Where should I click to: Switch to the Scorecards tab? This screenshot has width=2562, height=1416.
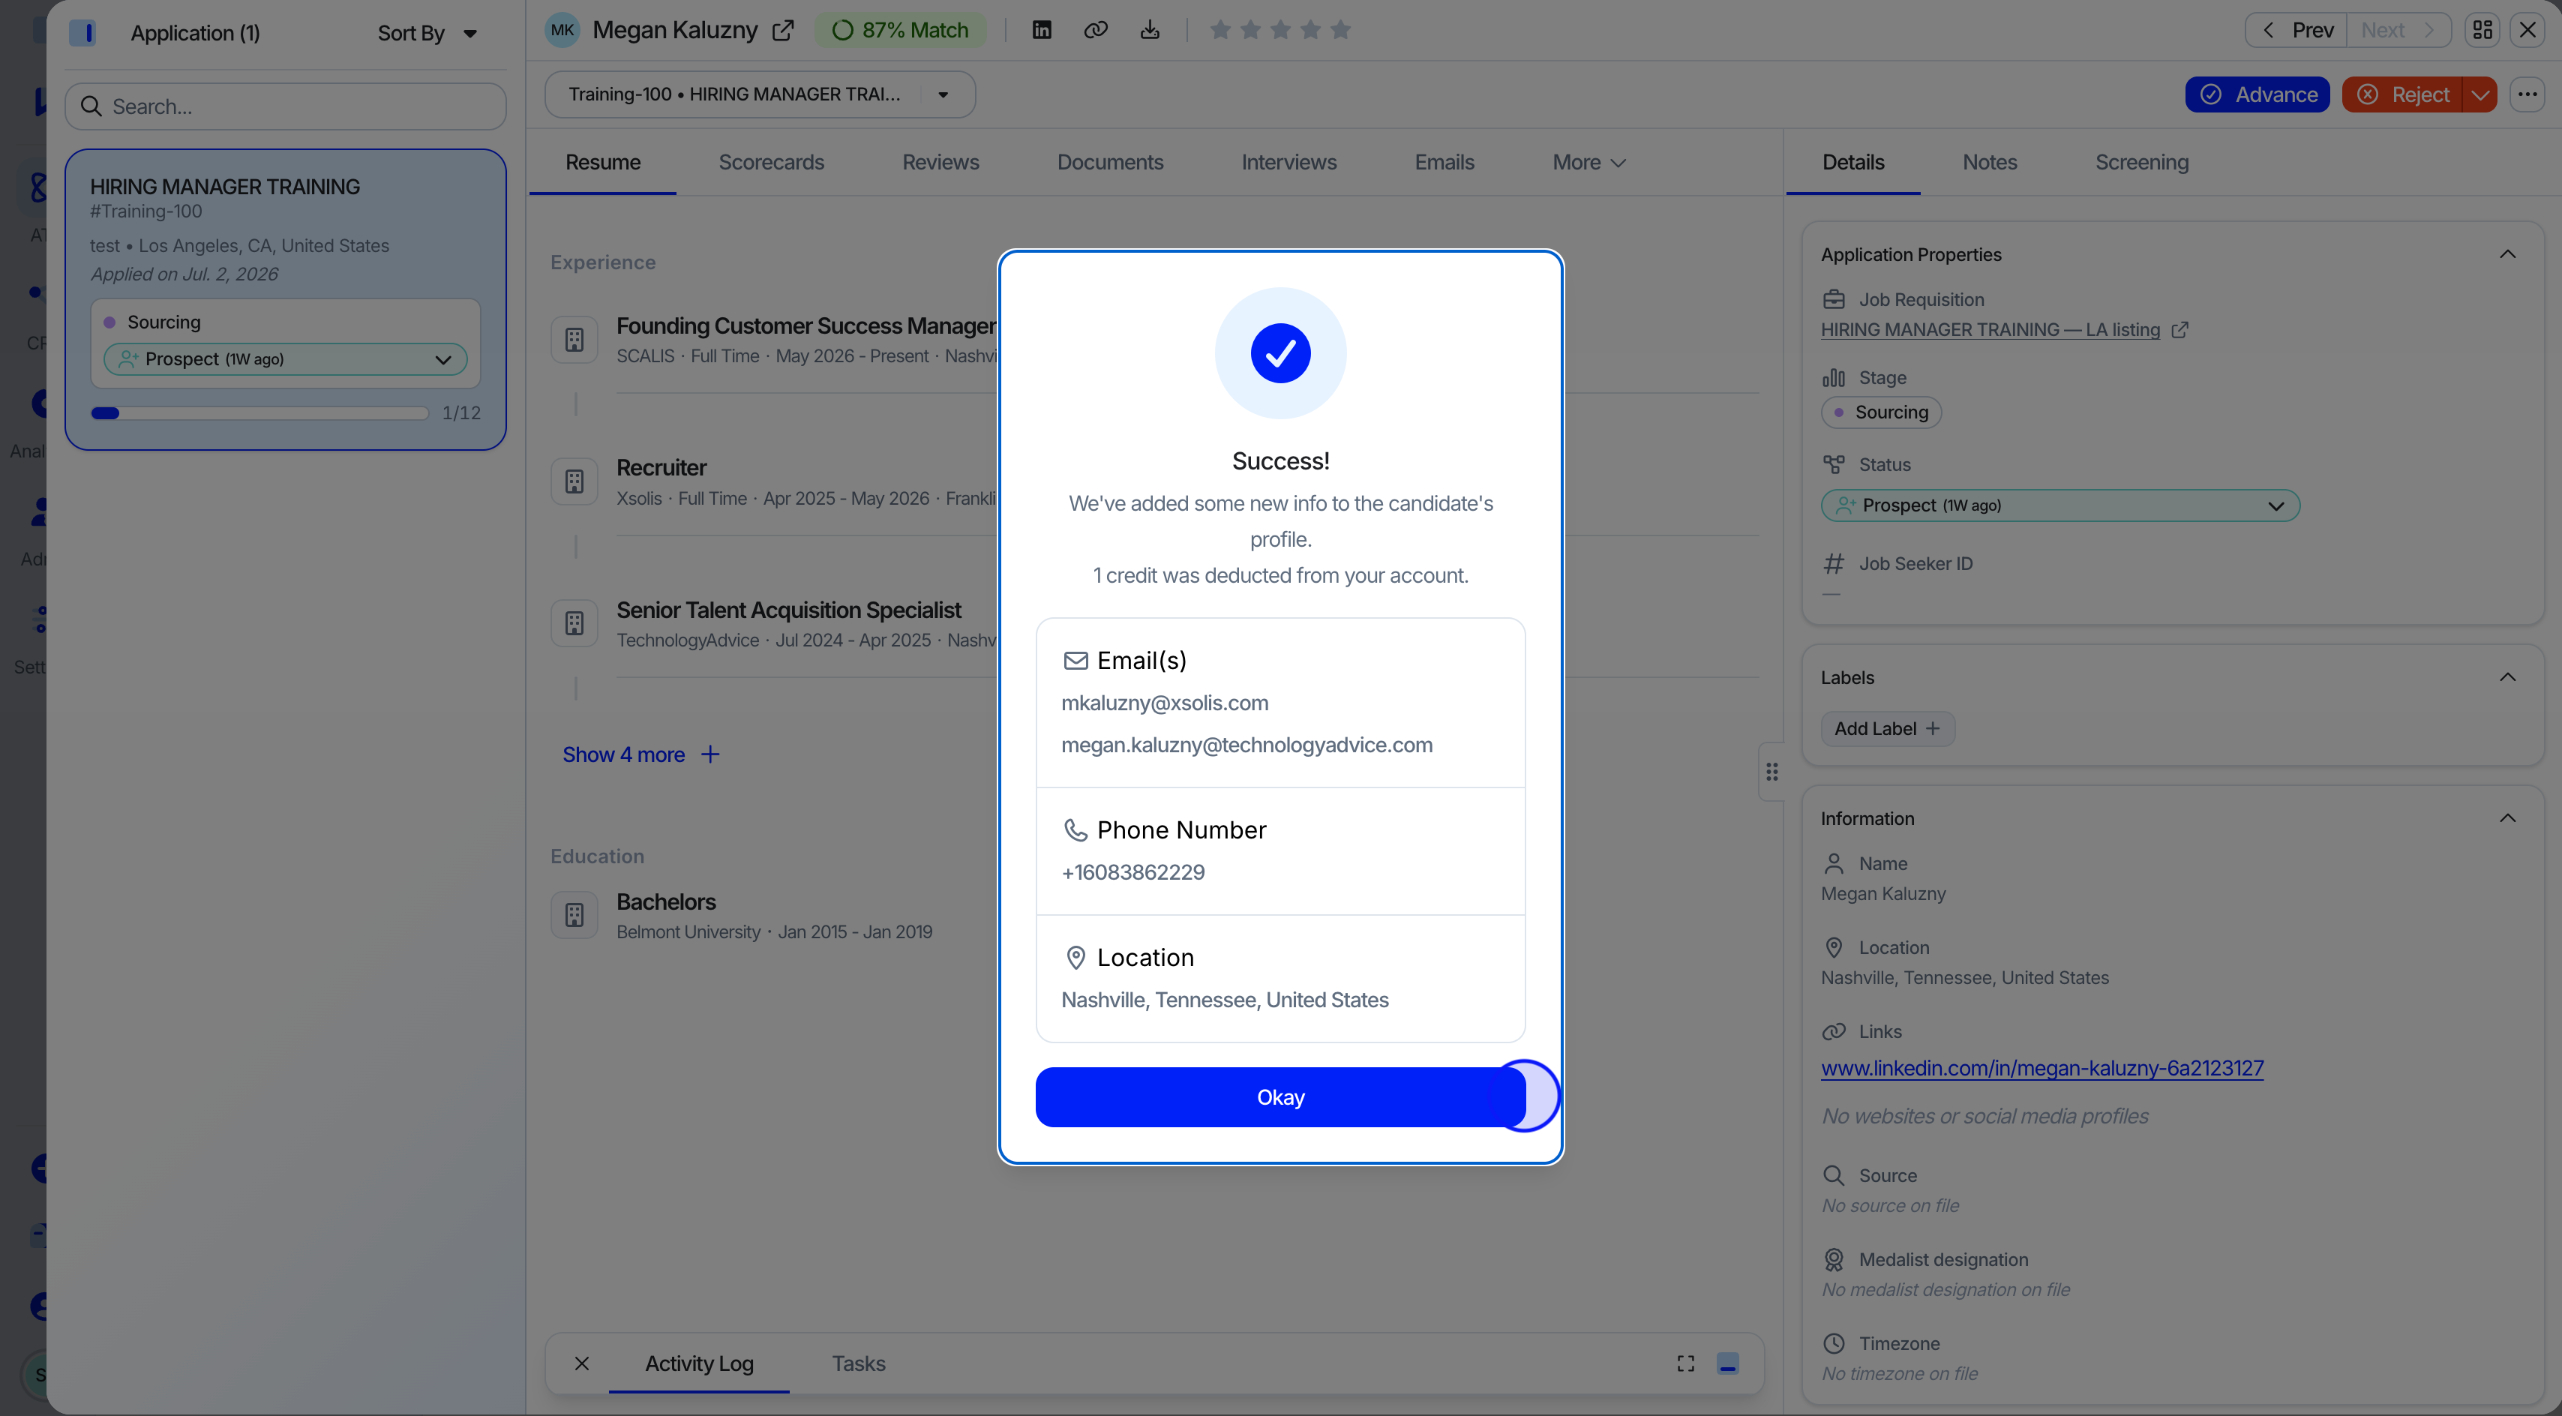tap(771, 162)
